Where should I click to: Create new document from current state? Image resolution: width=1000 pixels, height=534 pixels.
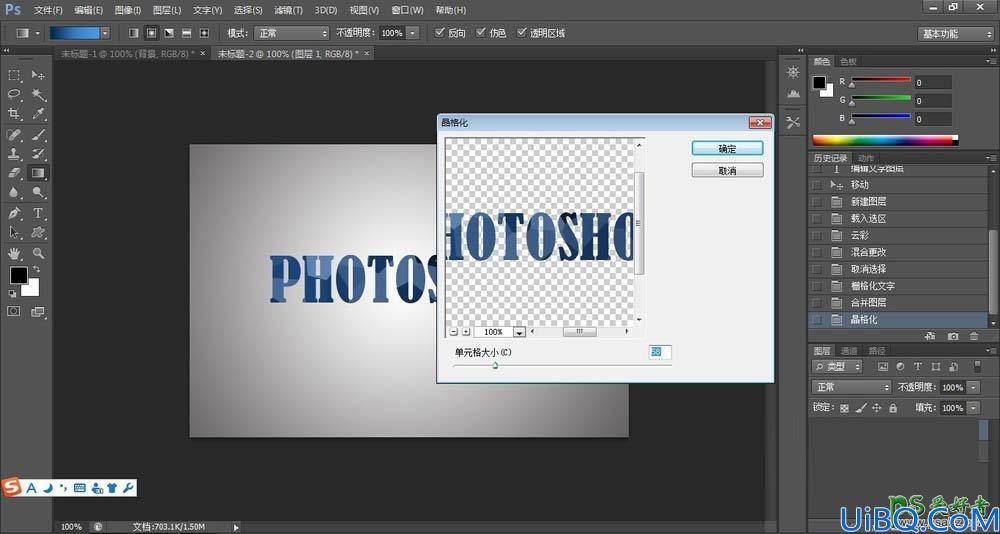coord(930,336)
